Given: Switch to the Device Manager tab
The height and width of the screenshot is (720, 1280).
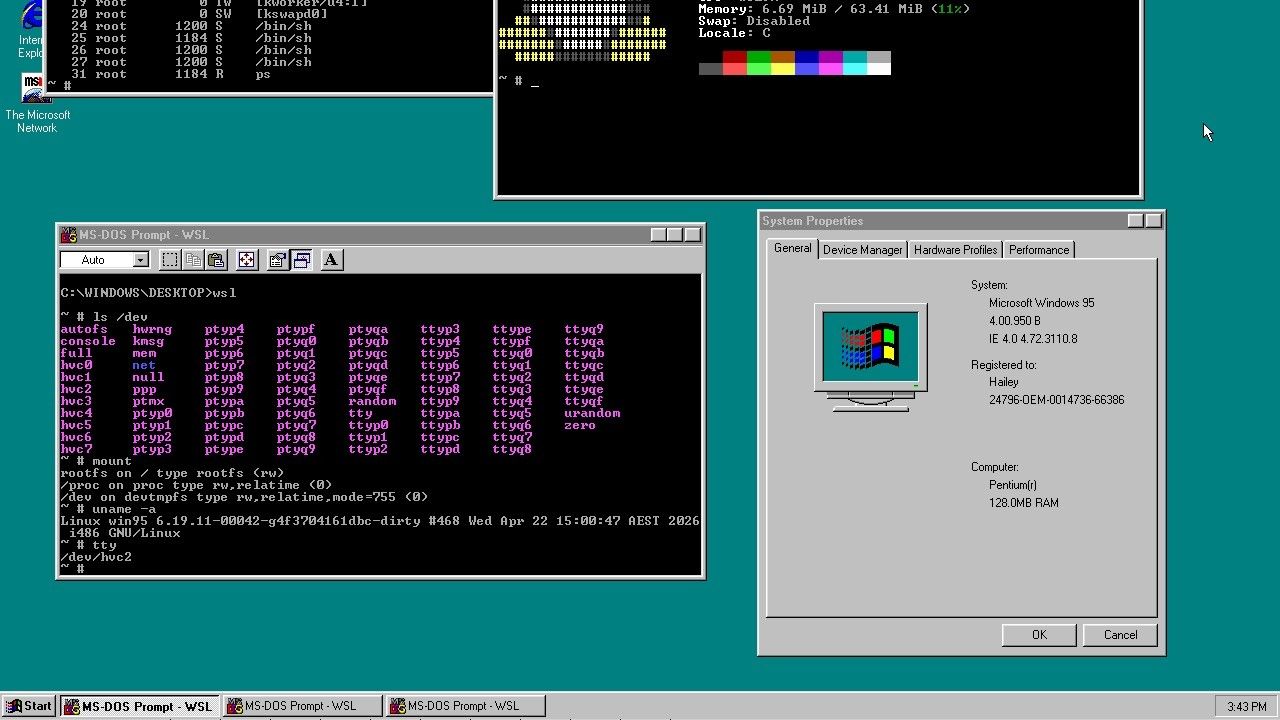Looking at the screenshot, I should [862, 249].
